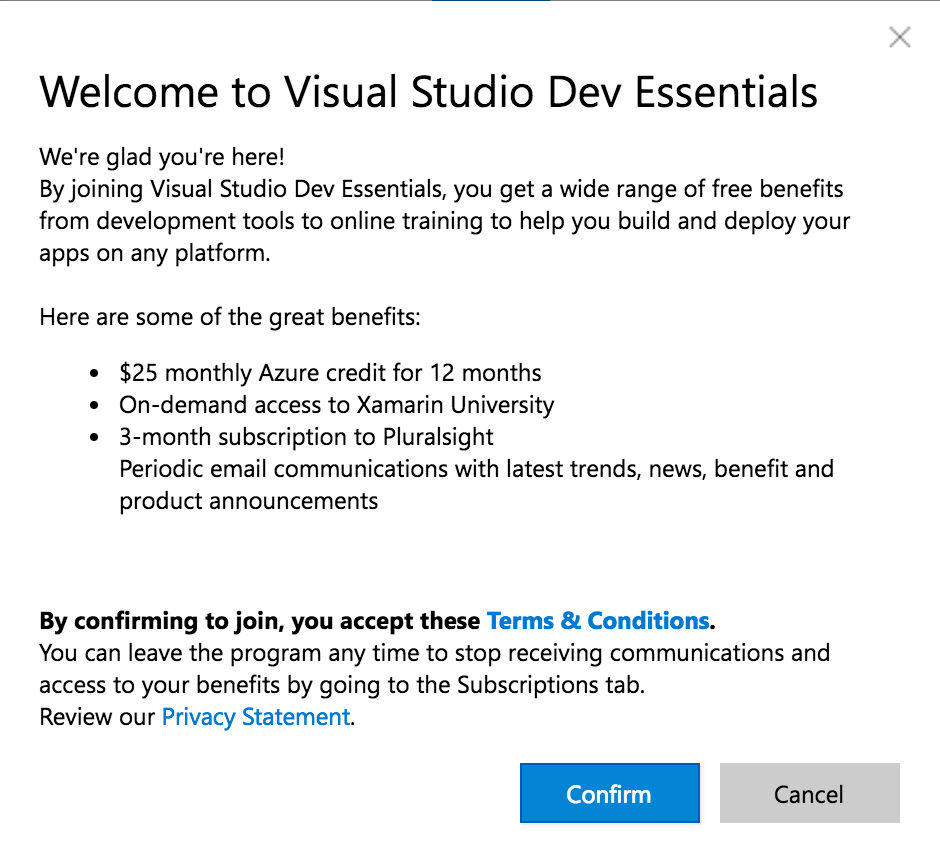Click the bullet beside the Azure credit item
This screenshot has height=860, width=940.
click(x=95, y=375)
